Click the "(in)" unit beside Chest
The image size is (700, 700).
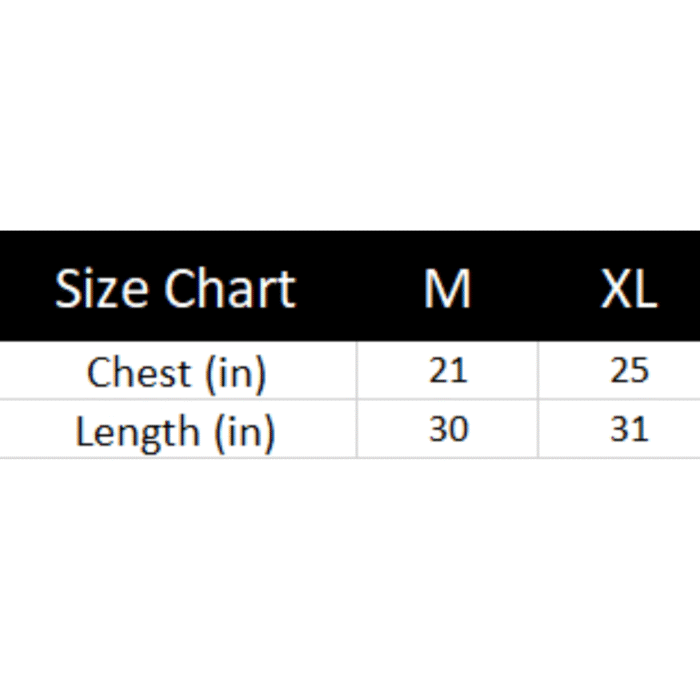(235, 373)
